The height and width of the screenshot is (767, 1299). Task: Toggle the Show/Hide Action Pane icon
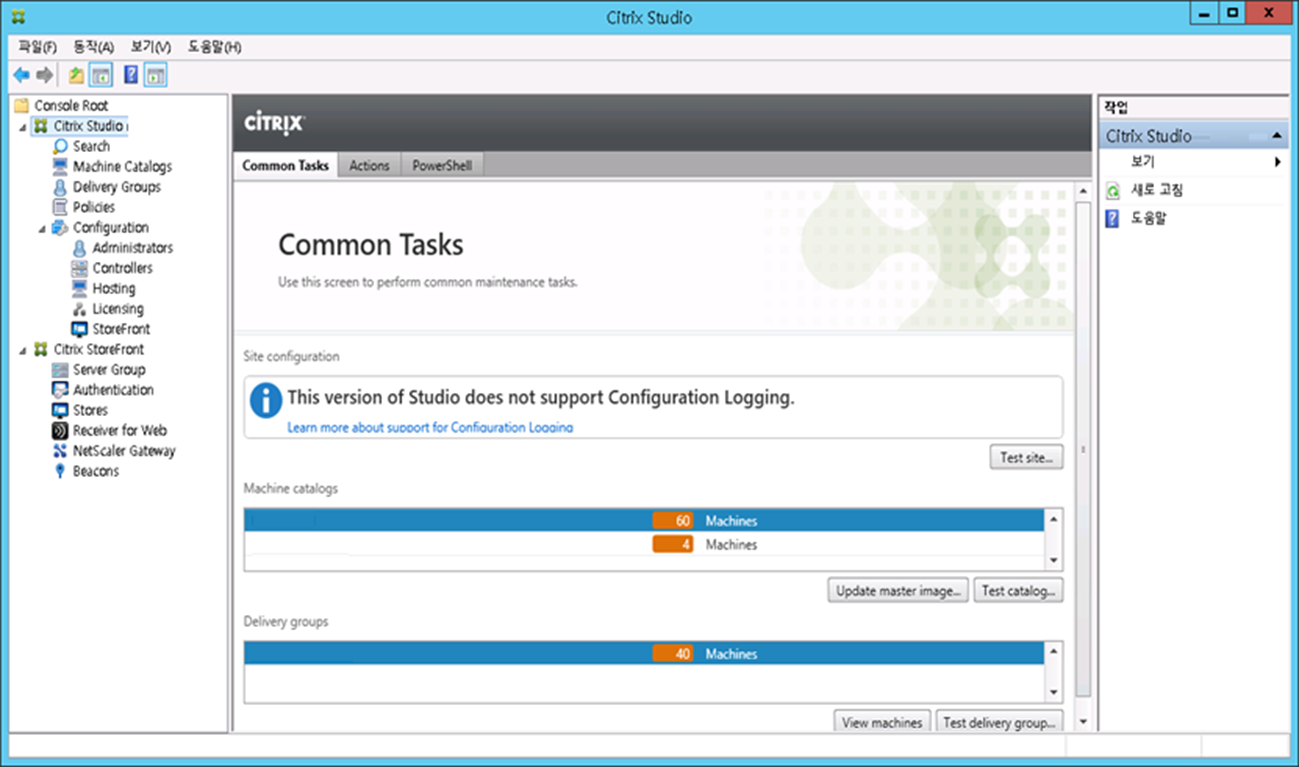[155, 75]
